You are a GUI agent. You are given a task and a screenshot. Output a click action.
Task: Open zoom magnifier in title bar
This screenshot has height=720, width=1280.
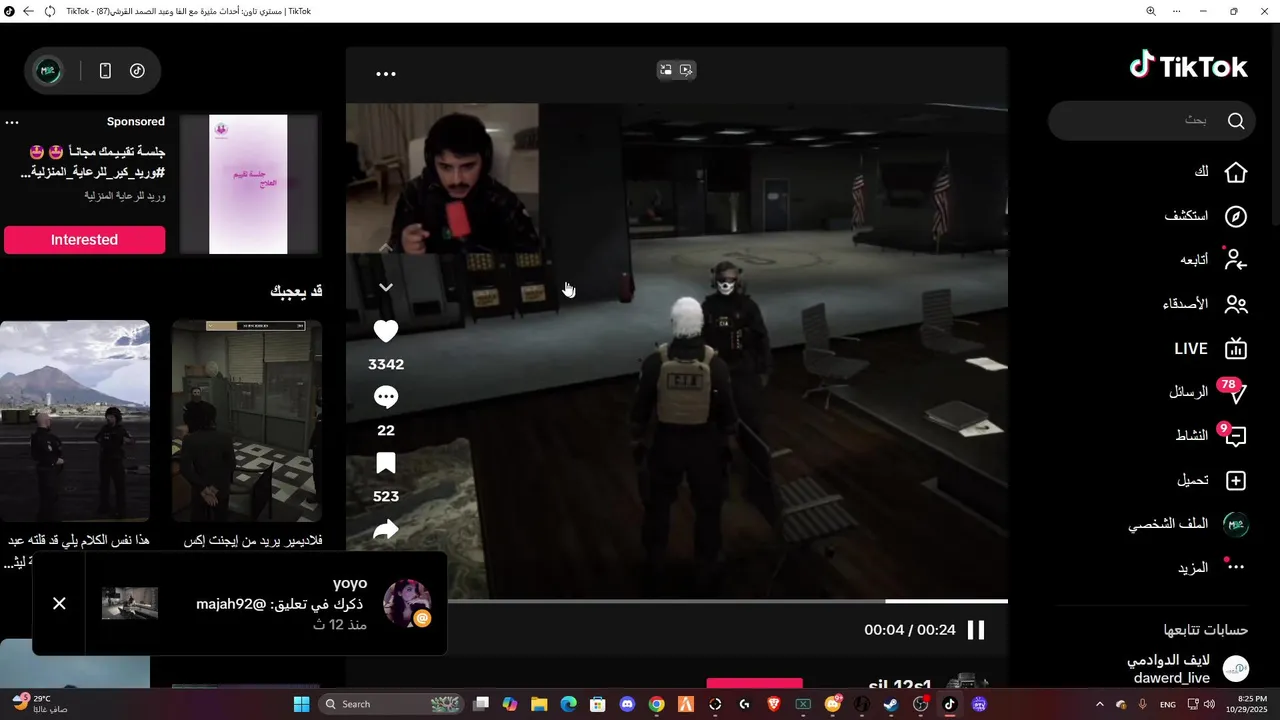click(x=1151, y=11)
